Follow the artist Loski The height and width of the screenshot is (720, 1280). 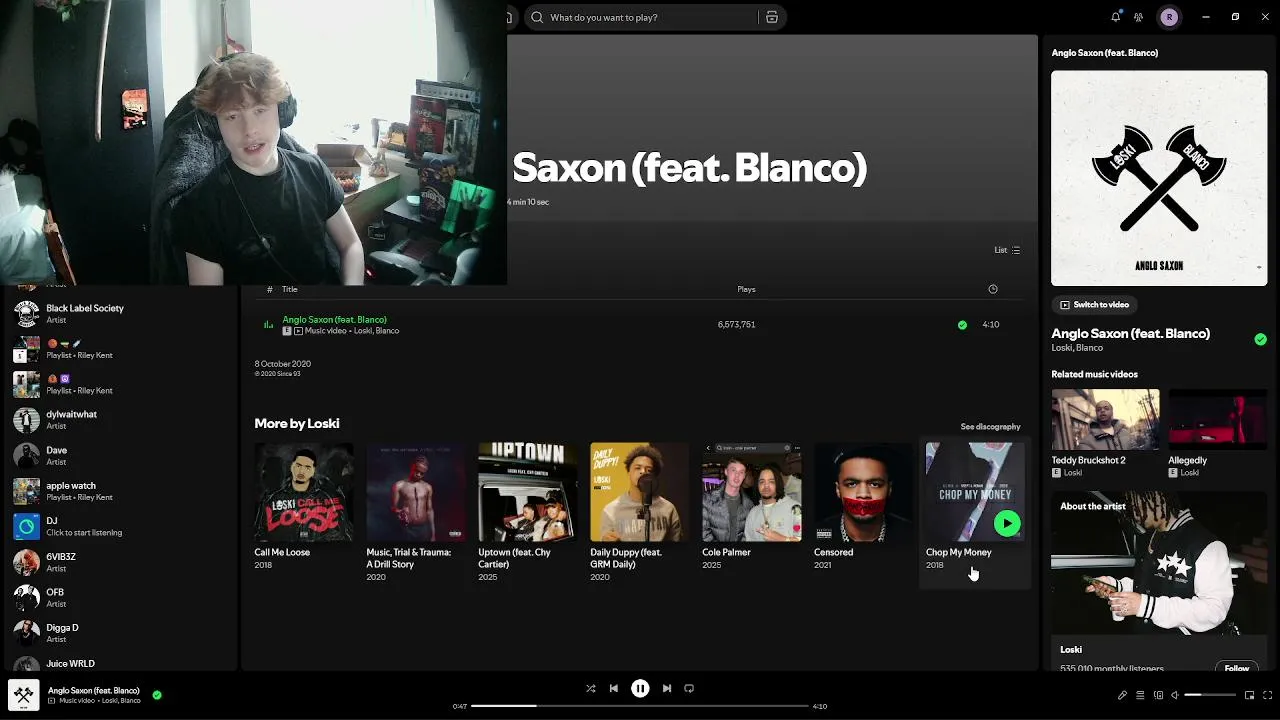click(x=1237, y=667)
